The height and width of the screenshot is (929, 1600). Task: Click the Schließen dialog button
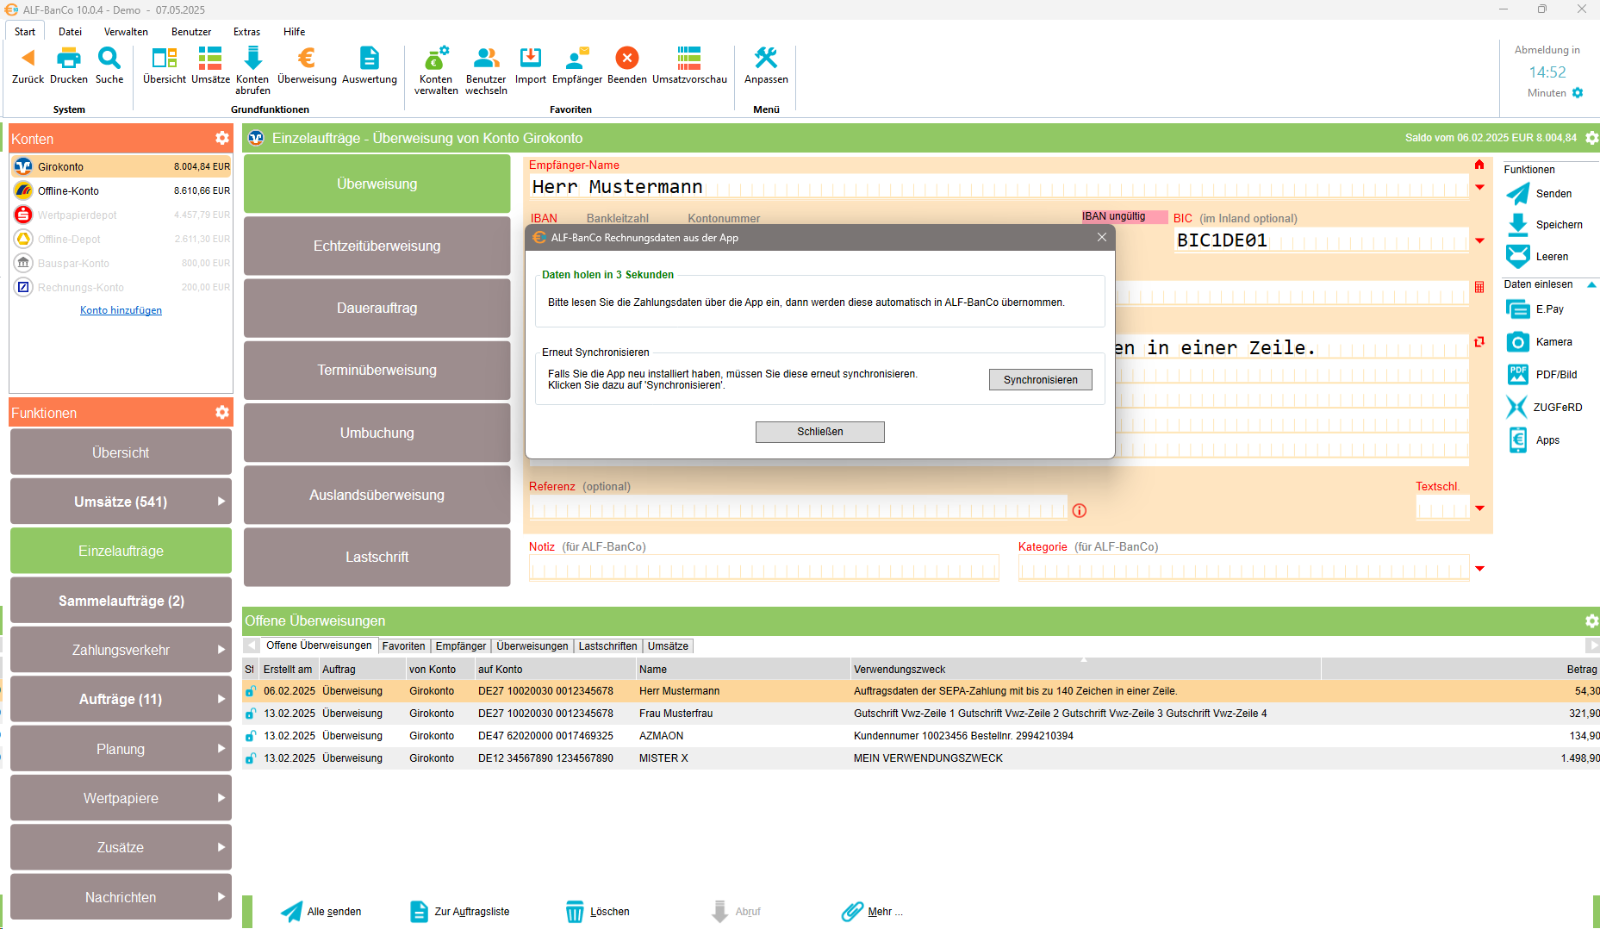[820, 432]
